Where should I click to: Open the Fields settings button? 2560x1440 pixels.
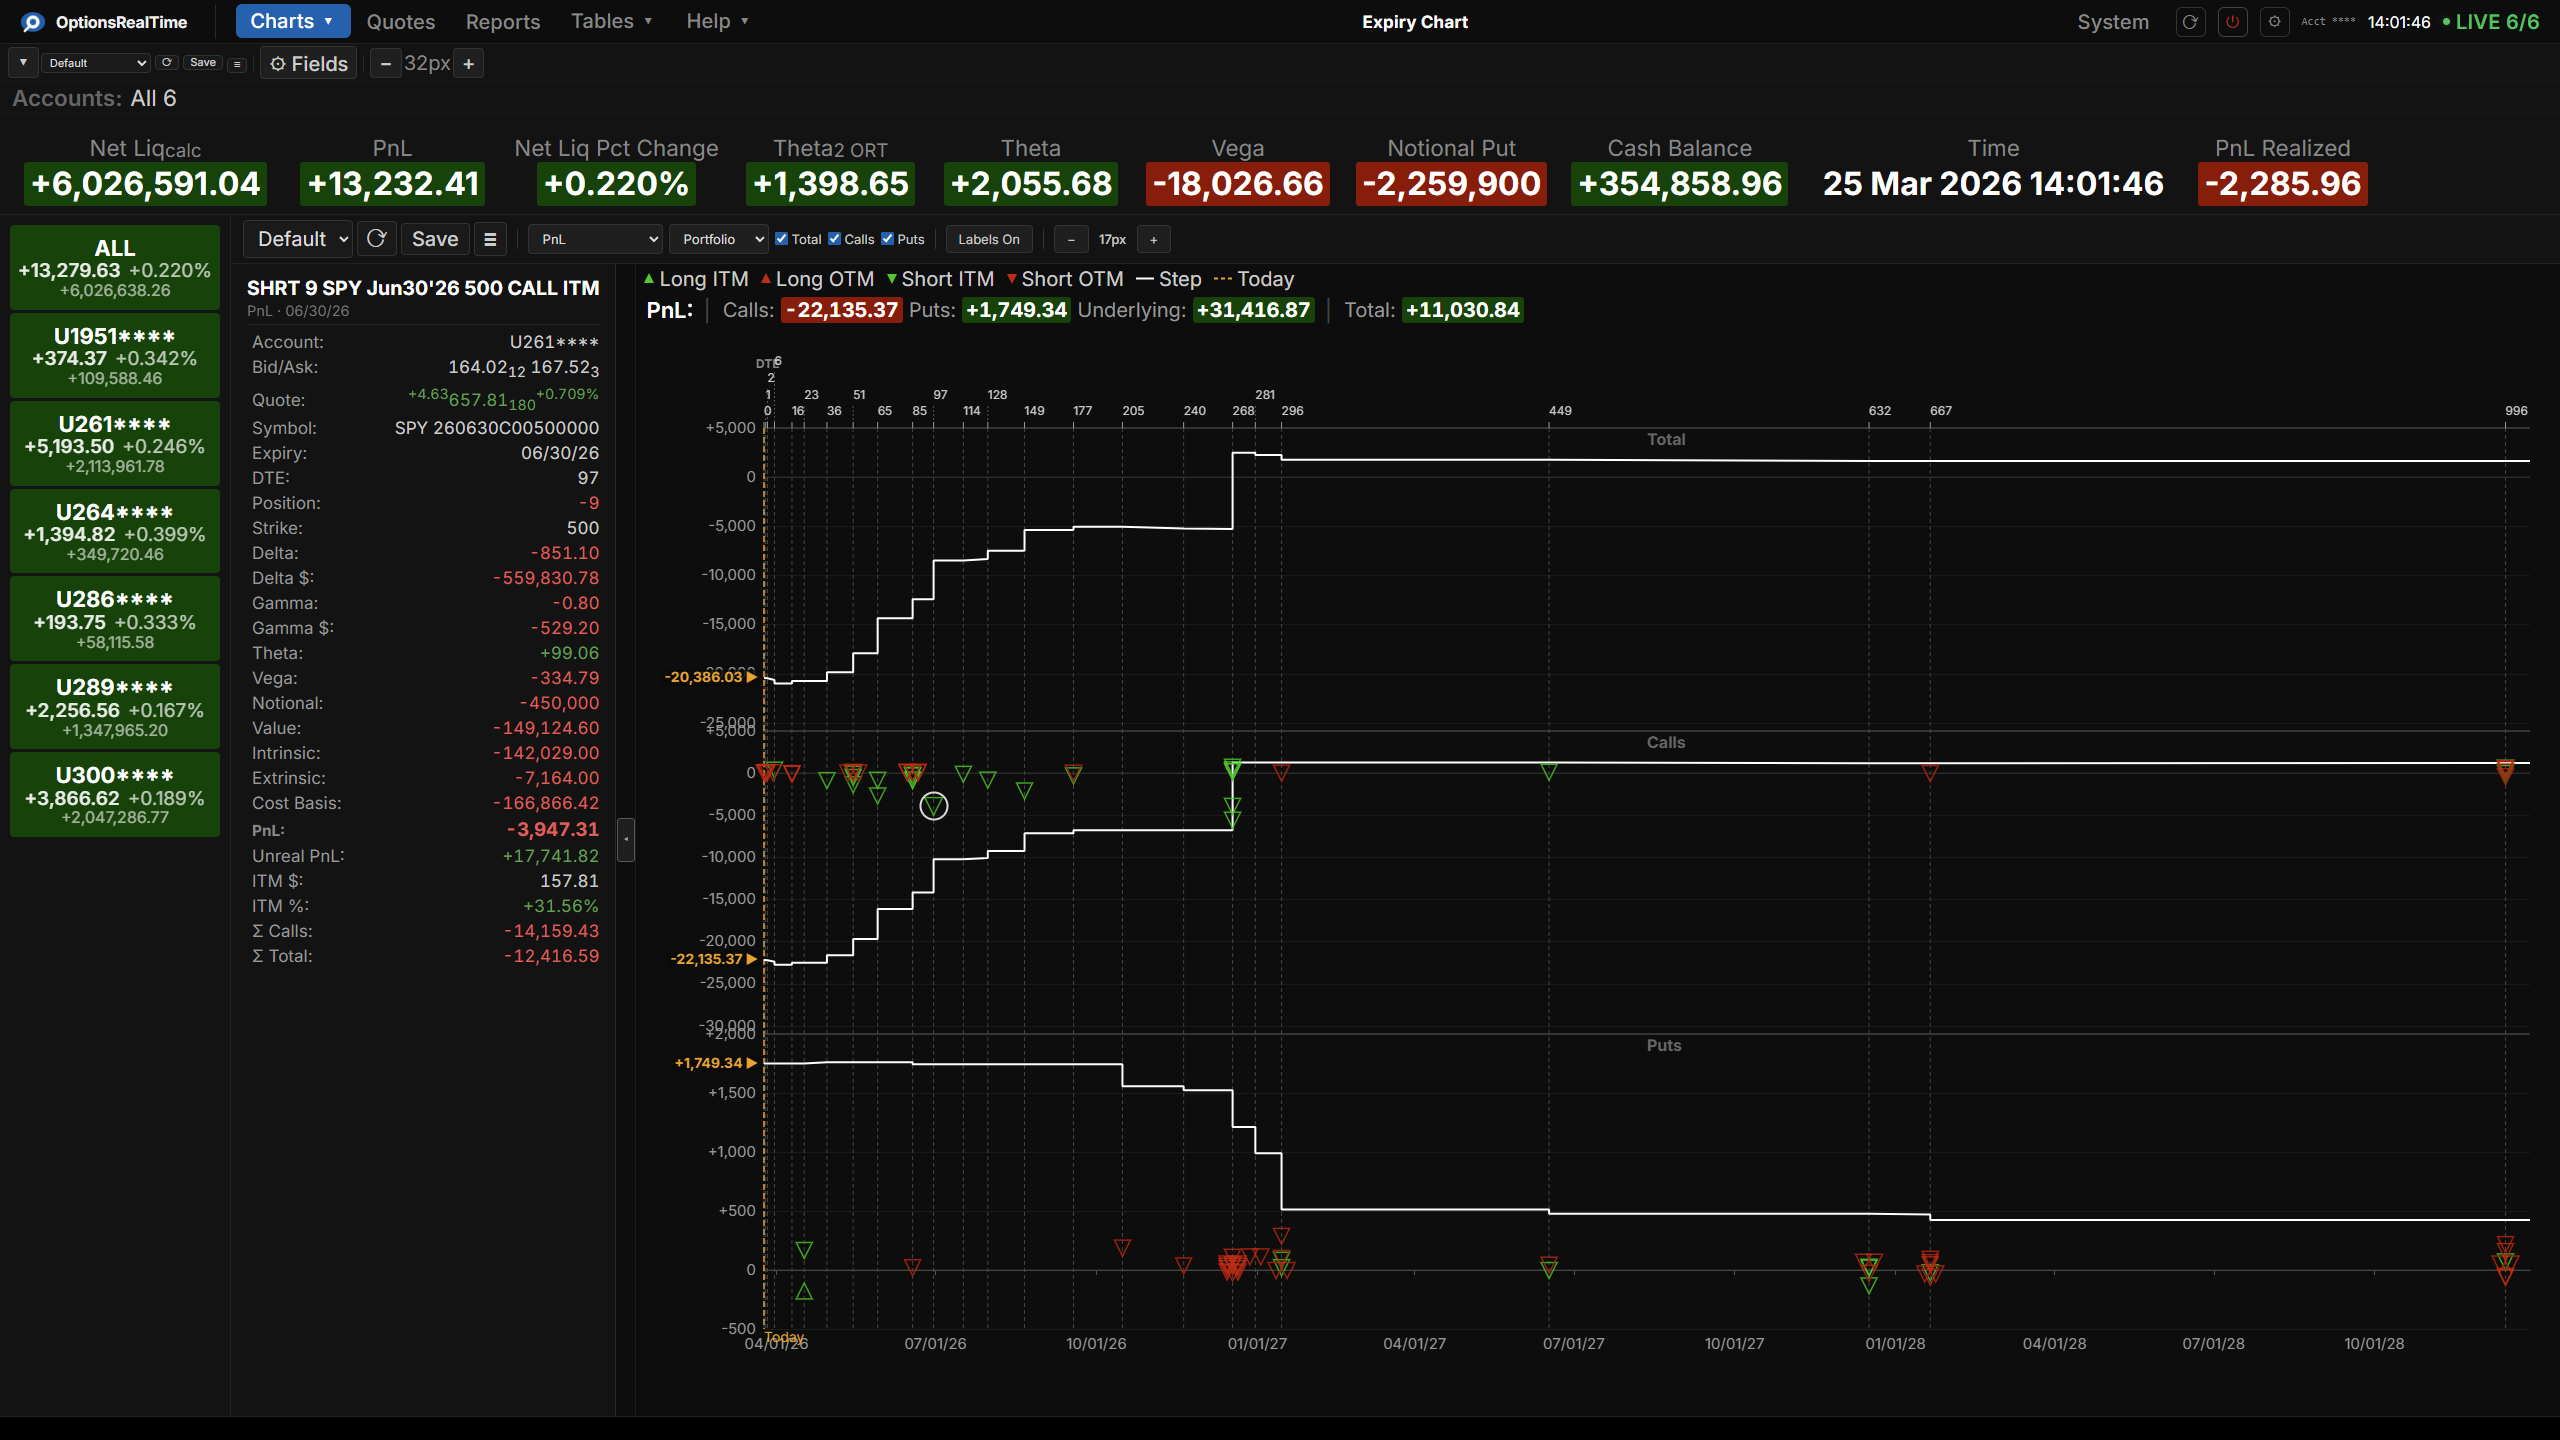pyautogui.click(x=309, y=64)
